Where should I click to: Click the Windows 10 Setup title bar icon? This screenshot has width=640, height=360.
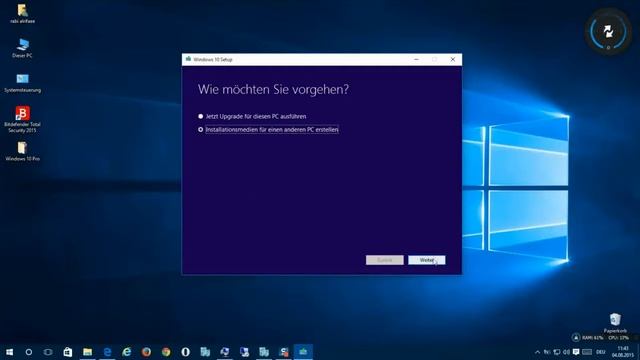click(188, 59)
